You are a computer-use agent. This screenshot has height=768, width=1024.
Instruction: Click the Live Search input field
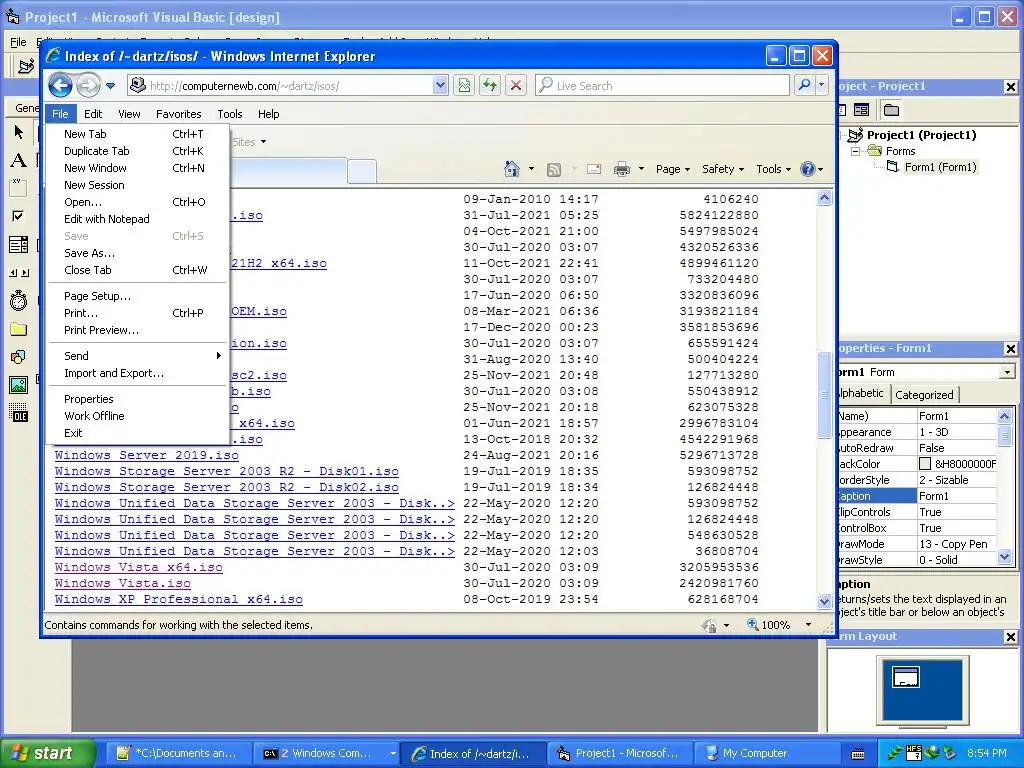pyautogui.click(x=662, y=85)
